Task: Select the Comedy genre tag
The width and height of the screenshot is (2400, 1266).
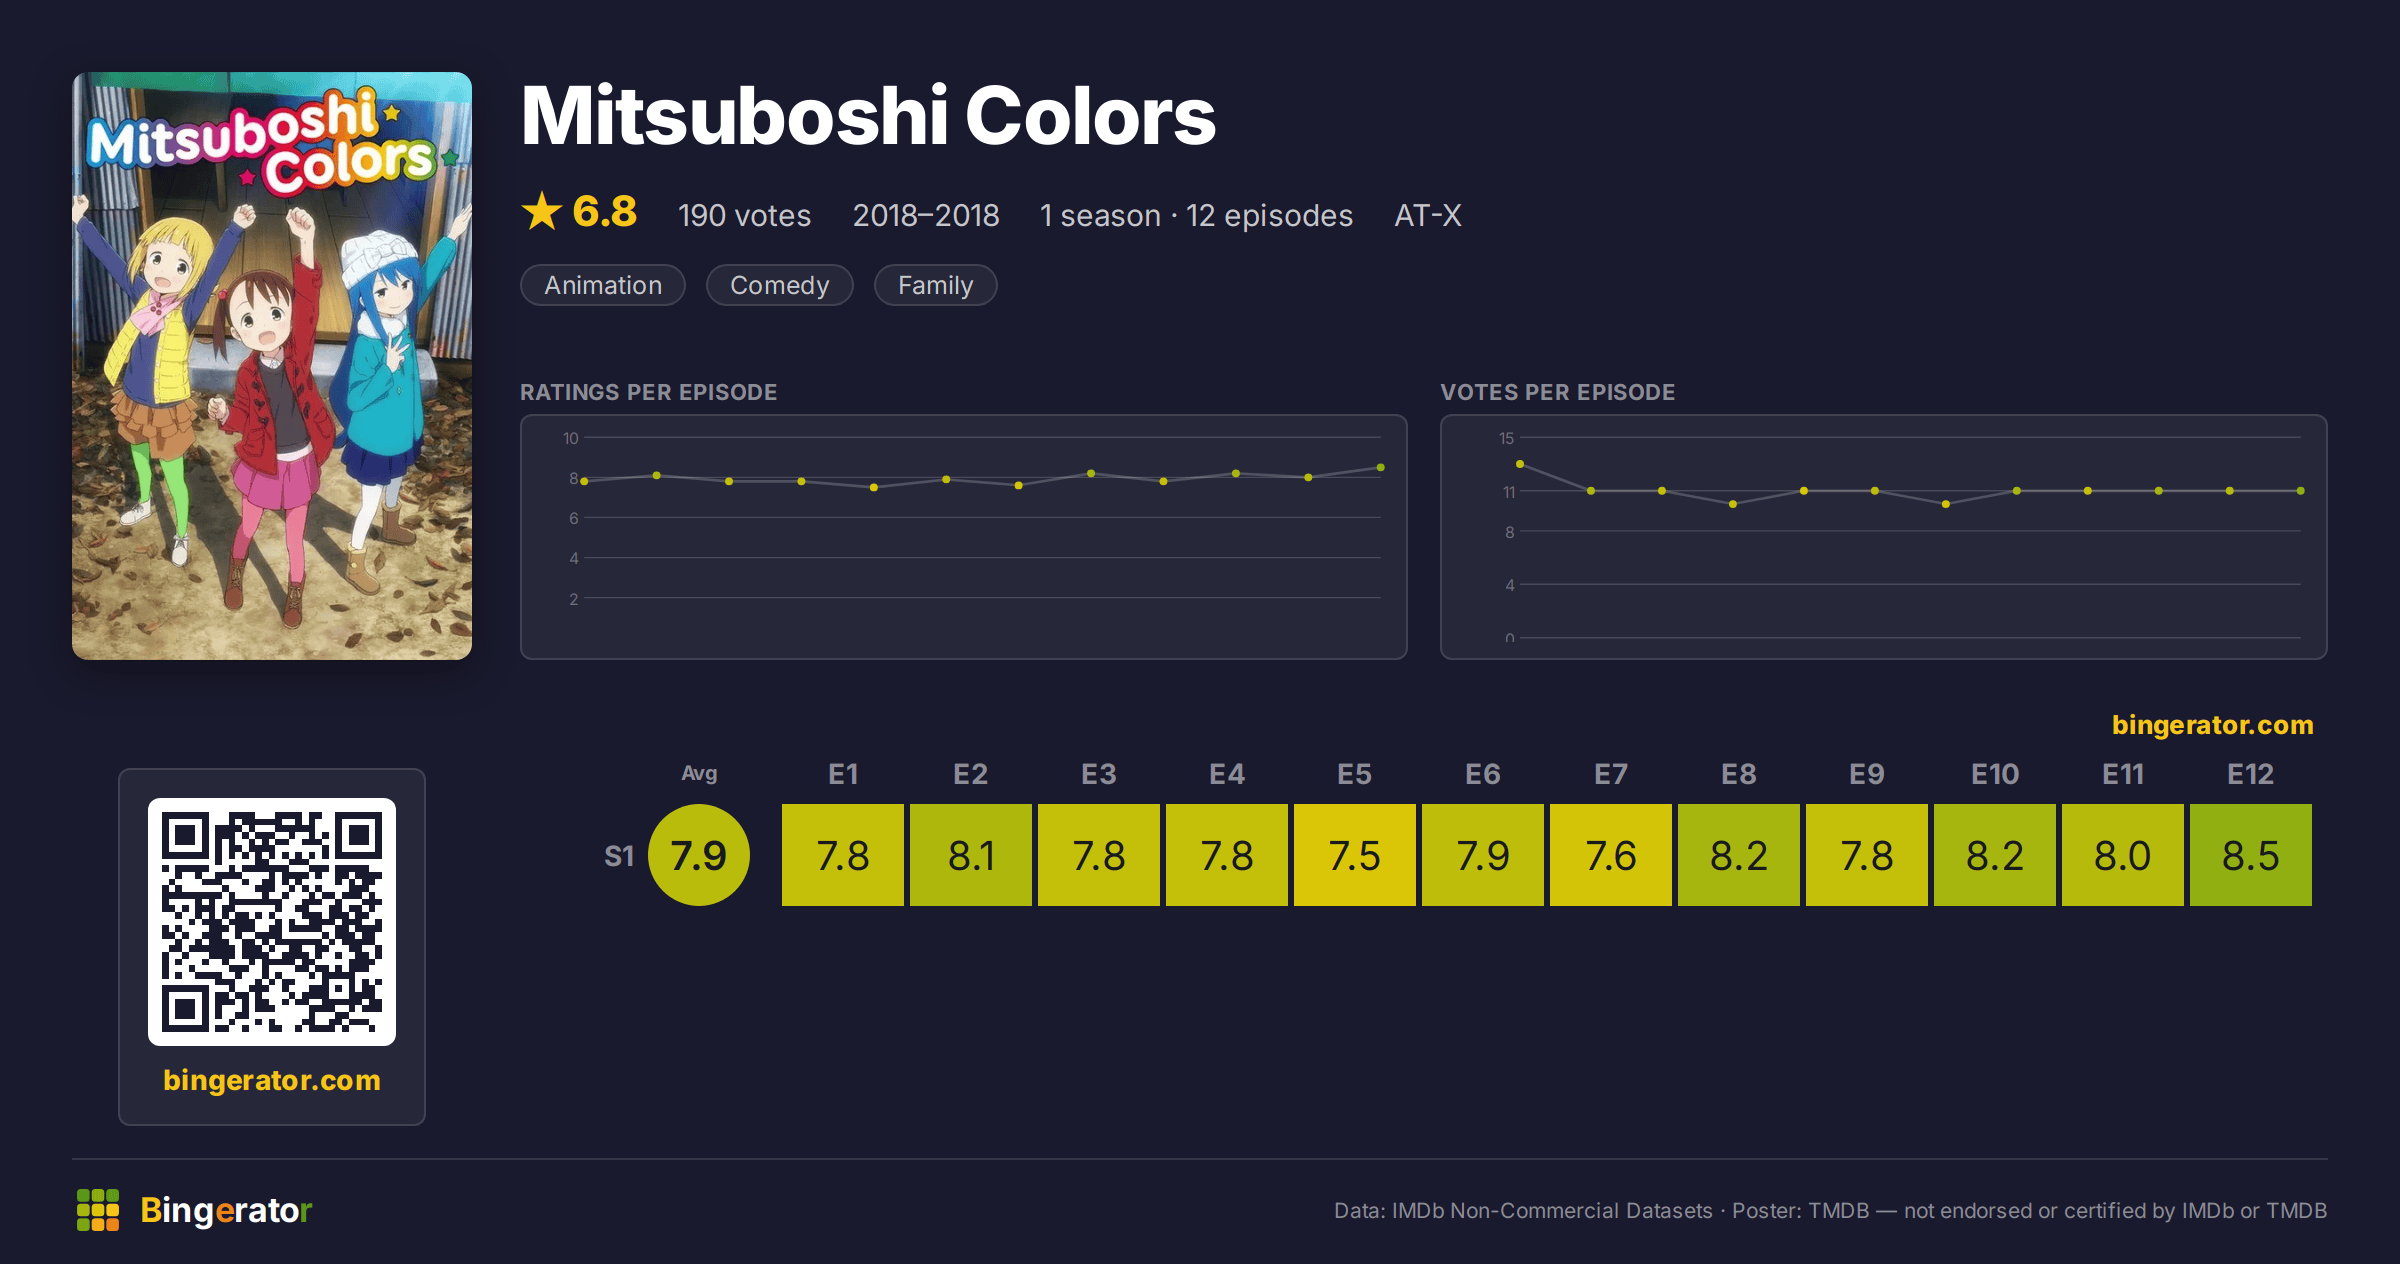Action: 780,285
